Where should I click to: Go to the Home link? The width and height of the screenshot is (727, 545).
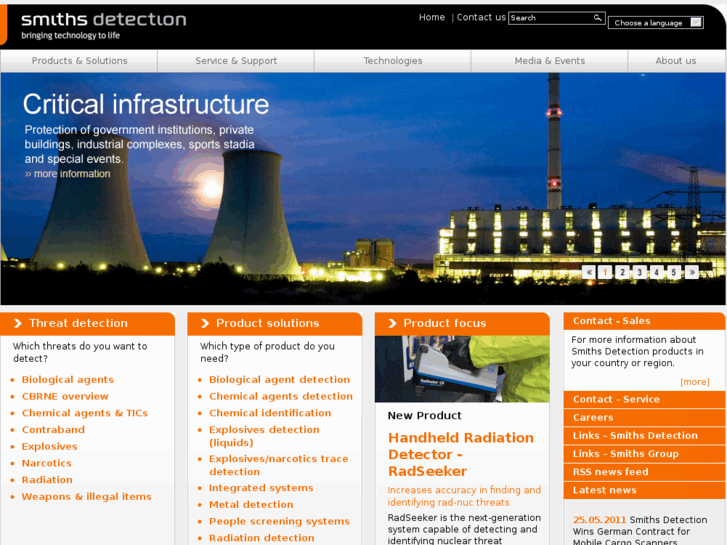(432, 17)
